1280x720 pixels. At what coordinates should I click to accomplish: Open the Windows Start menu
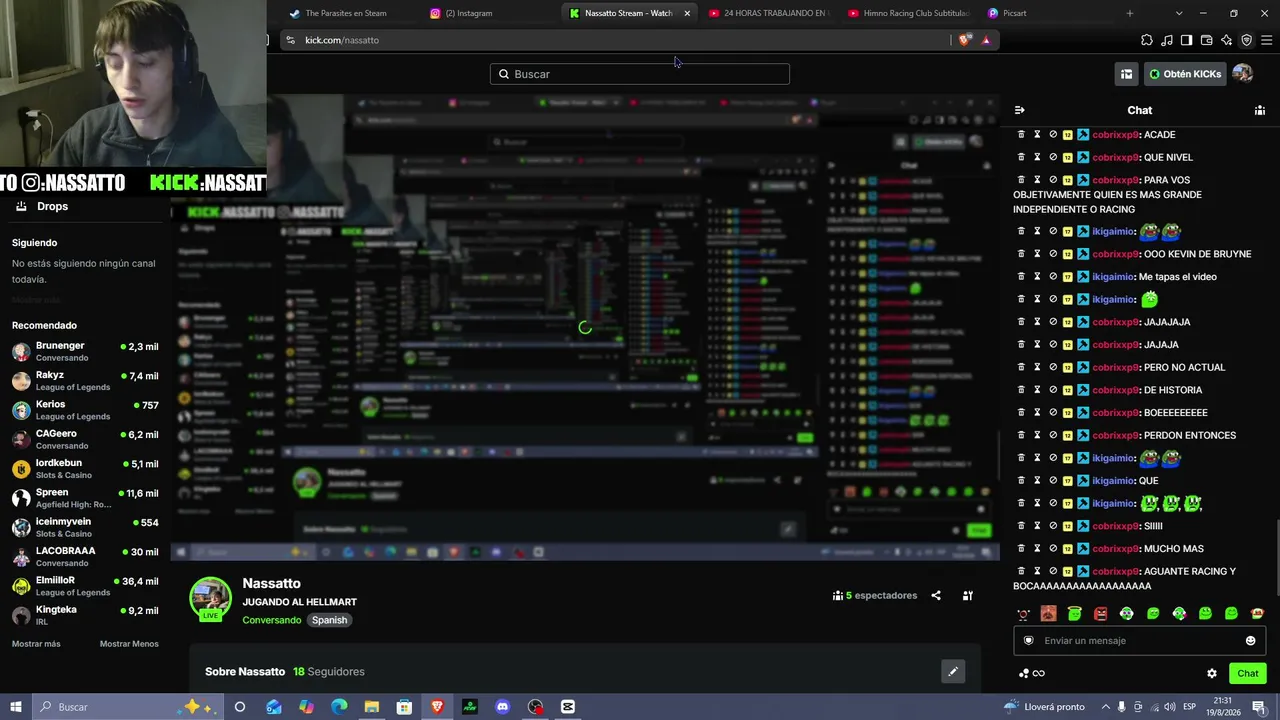point(16,707)
